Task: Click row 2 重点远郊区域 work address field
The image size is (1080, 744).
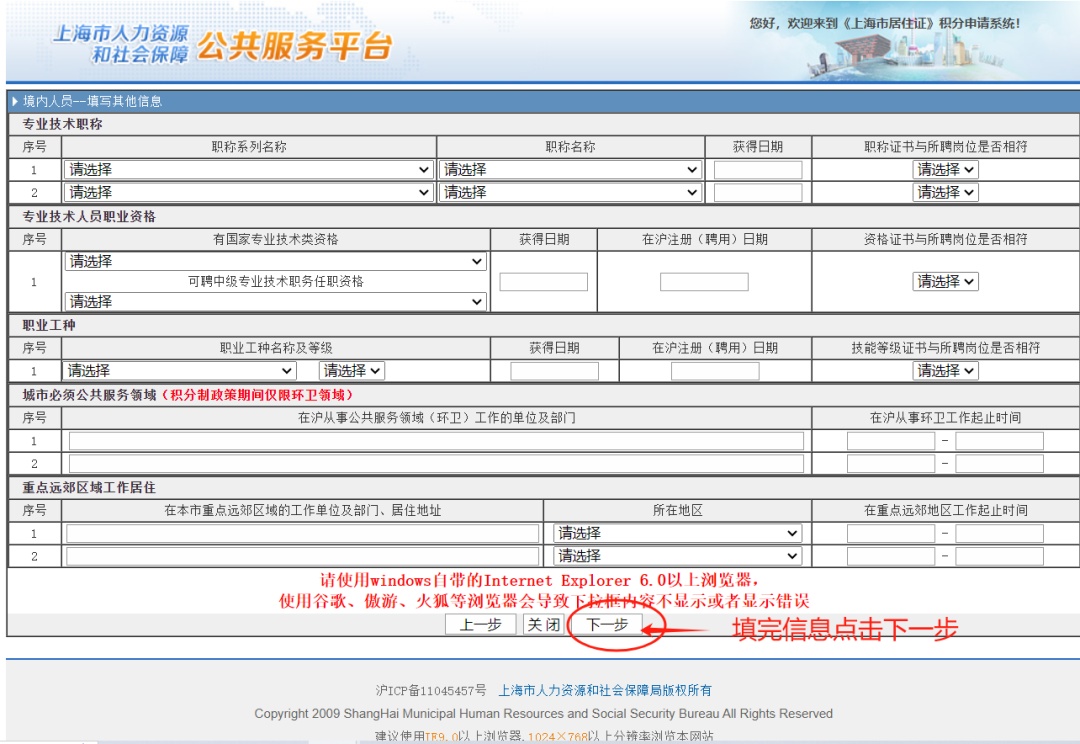Action: pos(303,556)
